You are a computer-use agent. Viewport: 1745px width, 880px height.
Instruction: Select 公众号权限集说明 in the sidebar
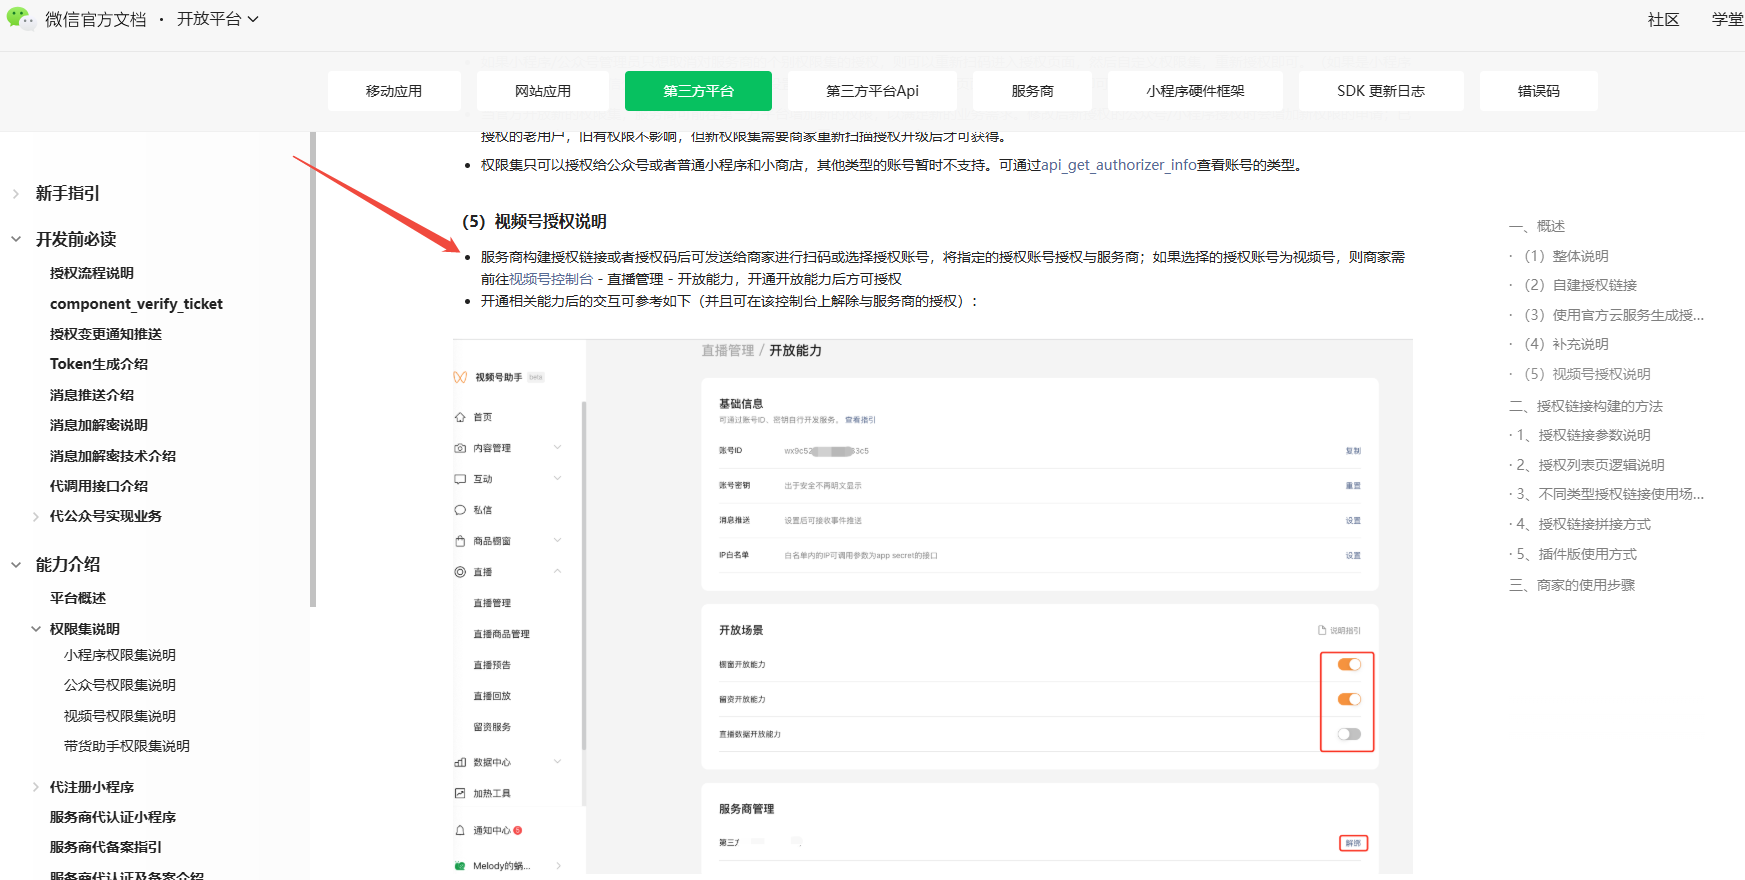(120, 685)
